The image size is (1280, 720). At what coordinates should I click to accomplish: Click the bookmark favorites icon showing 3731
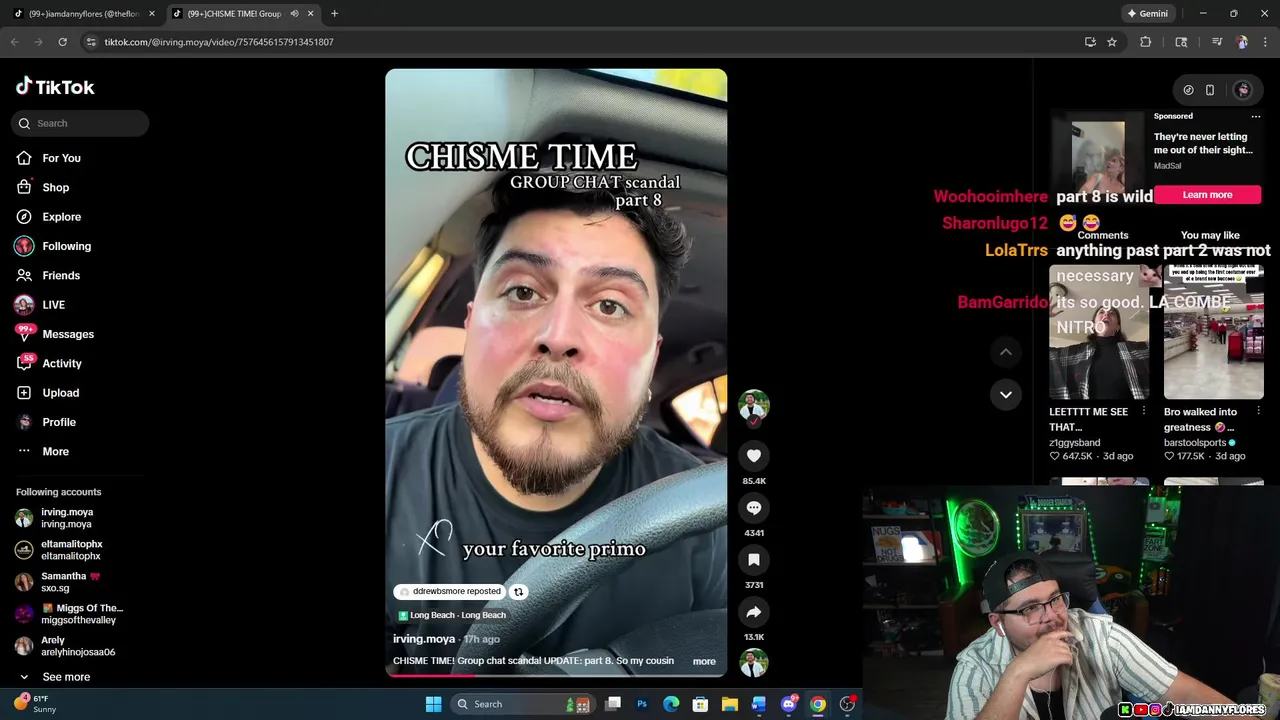(754, 560)
